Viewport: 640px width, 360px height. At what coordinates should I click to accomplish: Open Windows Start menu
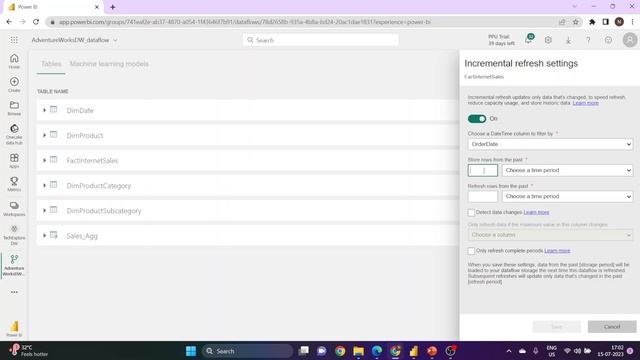(191, 351)
